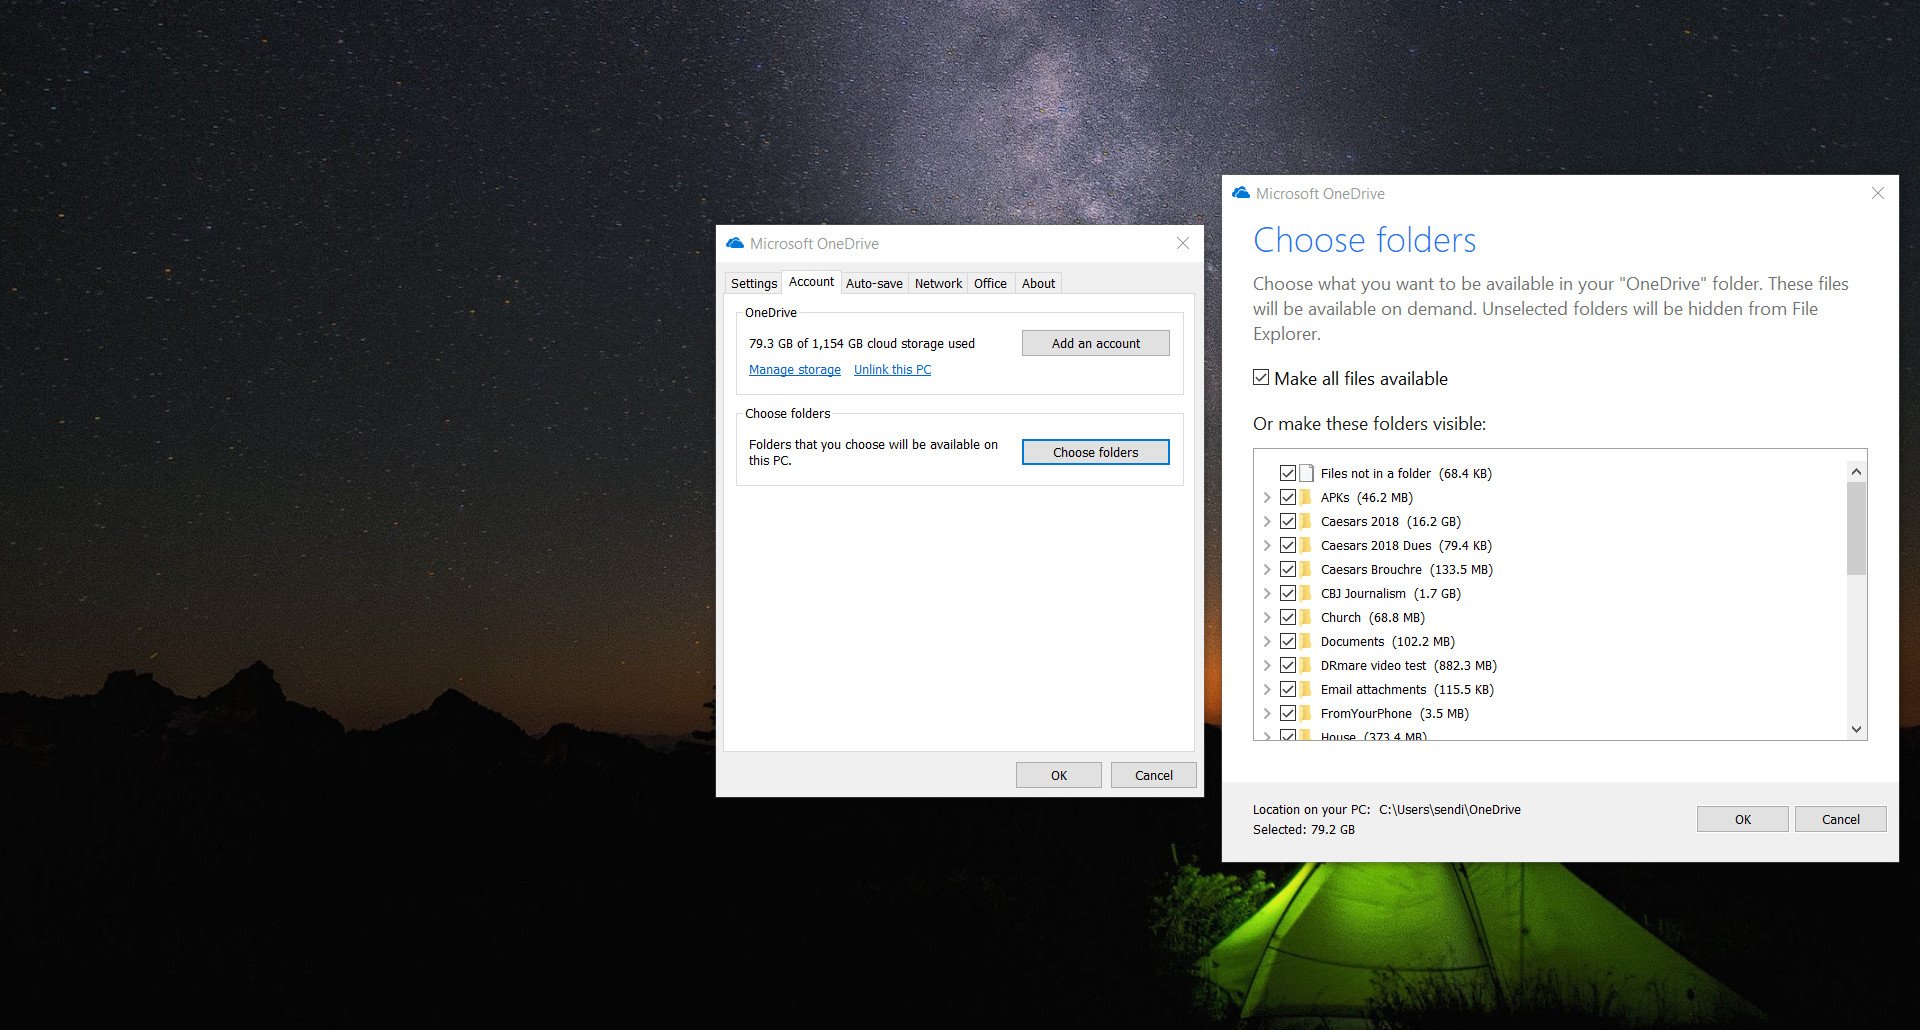Expand the Caesars 2018 (16.2 GB) folder

click(x=1267, y=521)
